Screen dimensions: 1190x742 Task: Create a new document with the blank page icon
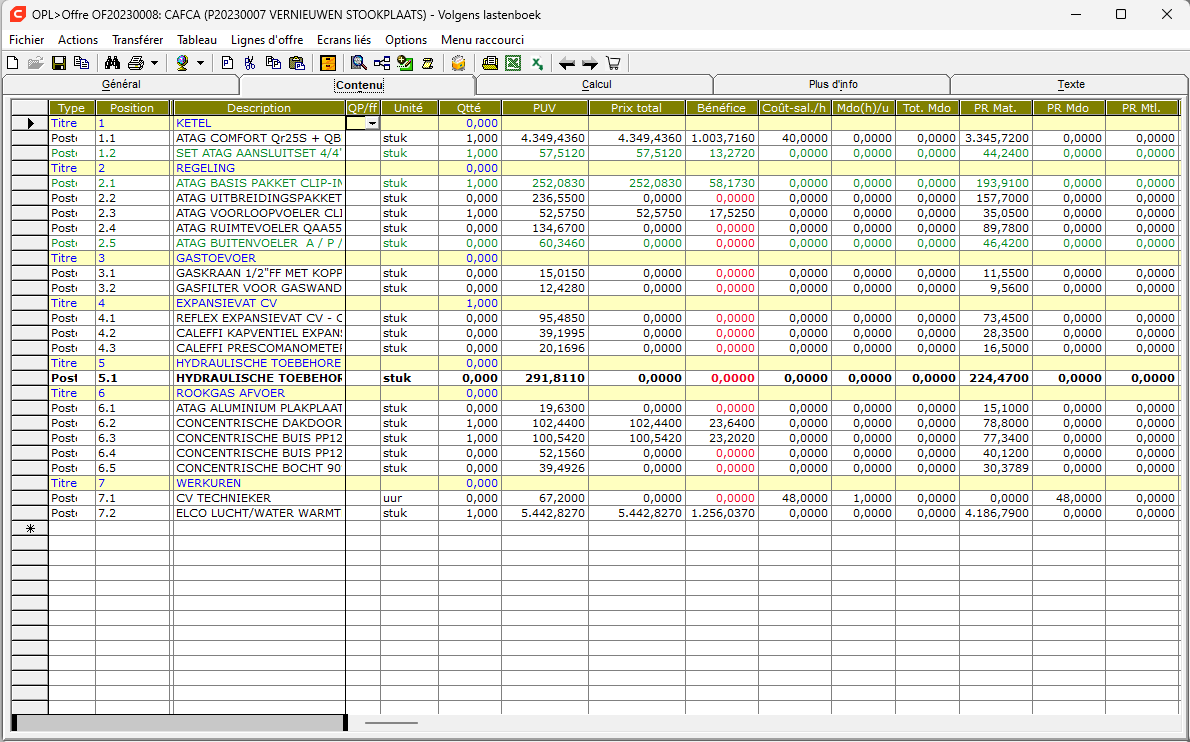click(x=12, y=63)
